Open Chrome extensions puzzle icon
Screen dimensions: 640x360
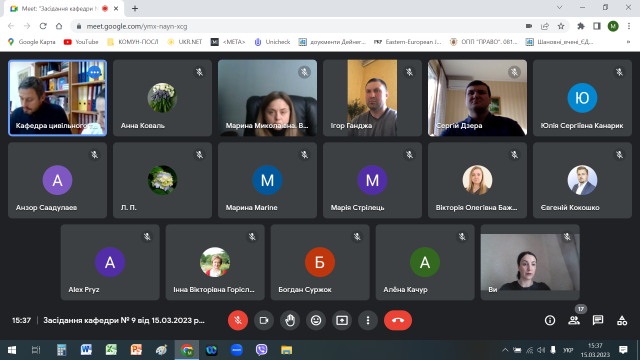[580, 26]
